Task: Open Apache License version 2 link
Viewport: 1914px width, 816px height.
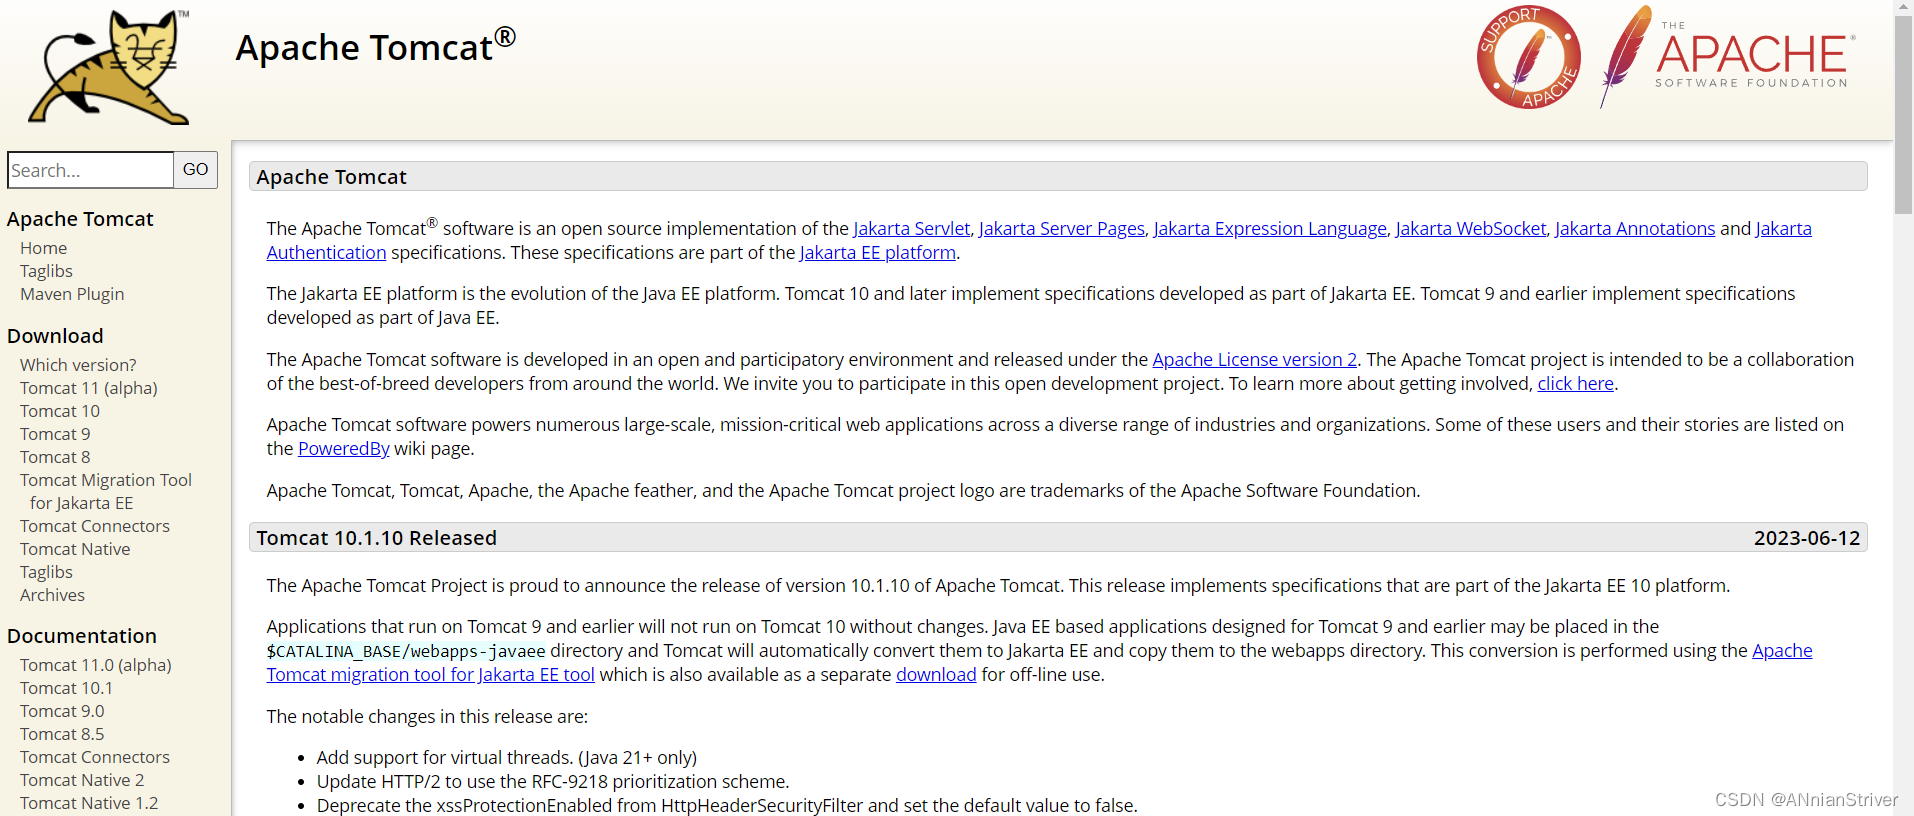Action: [1255, 360]
